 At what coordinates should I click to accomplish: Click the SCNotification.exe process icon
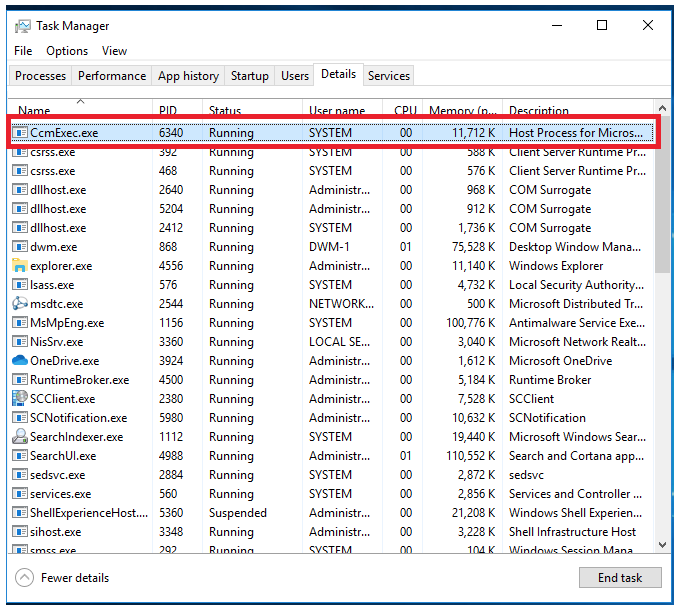pyautogui.click(x=19, y=417)
